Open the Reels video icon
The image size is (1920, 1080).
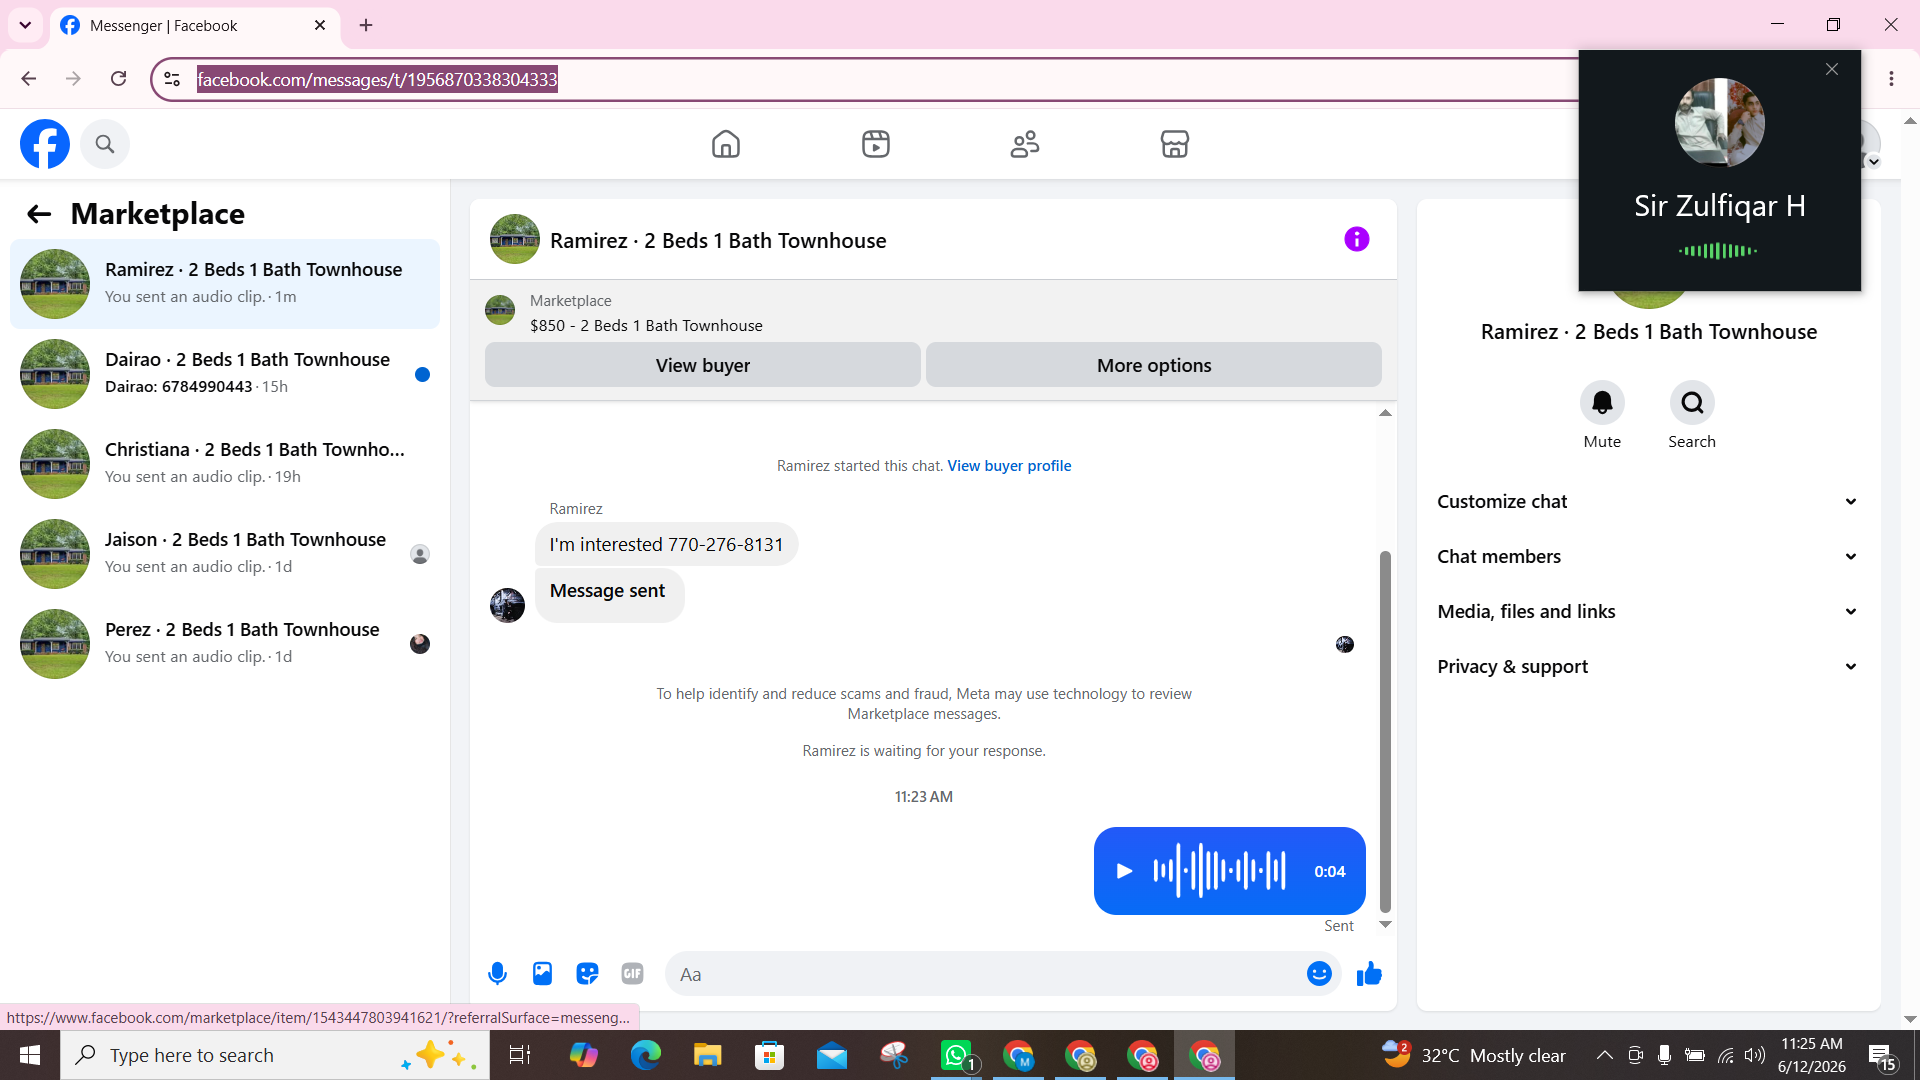coord(876,144)
